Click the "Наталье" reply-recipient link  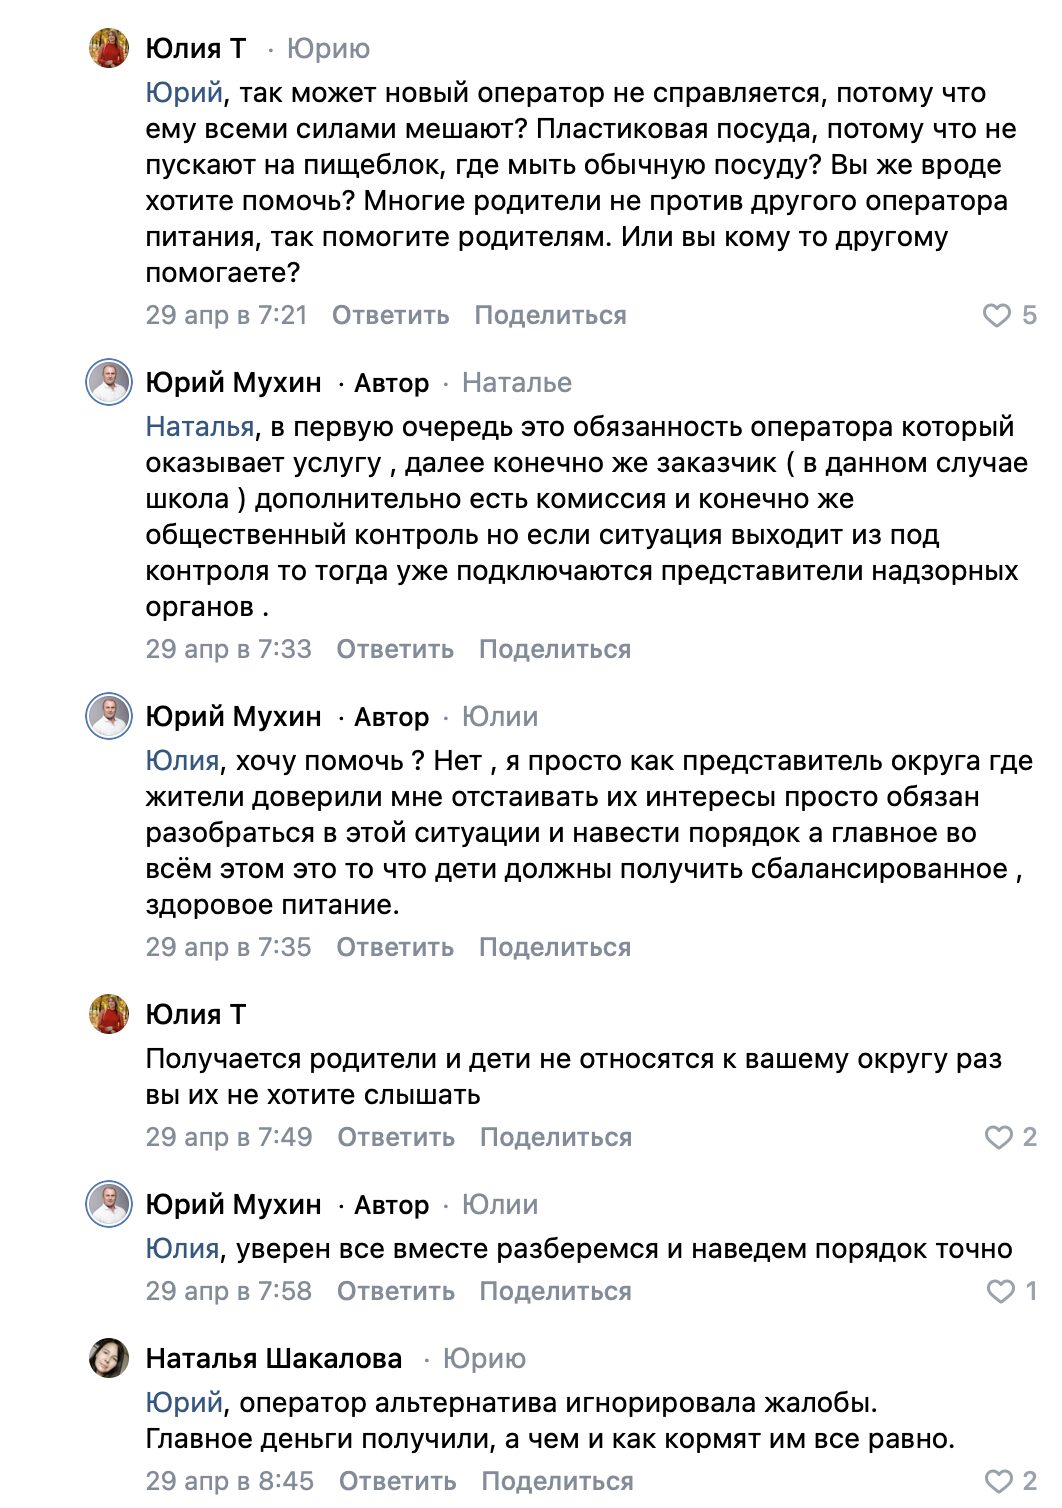click(x=516, y=383)
